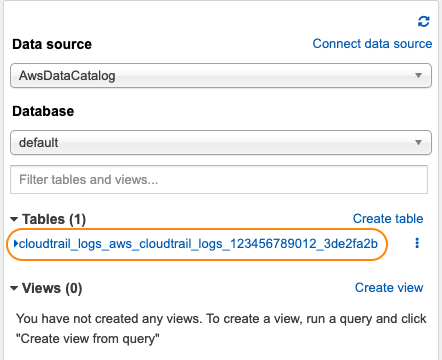
Task: Open the Connect data source link
Action: click(x=372, y=44)
